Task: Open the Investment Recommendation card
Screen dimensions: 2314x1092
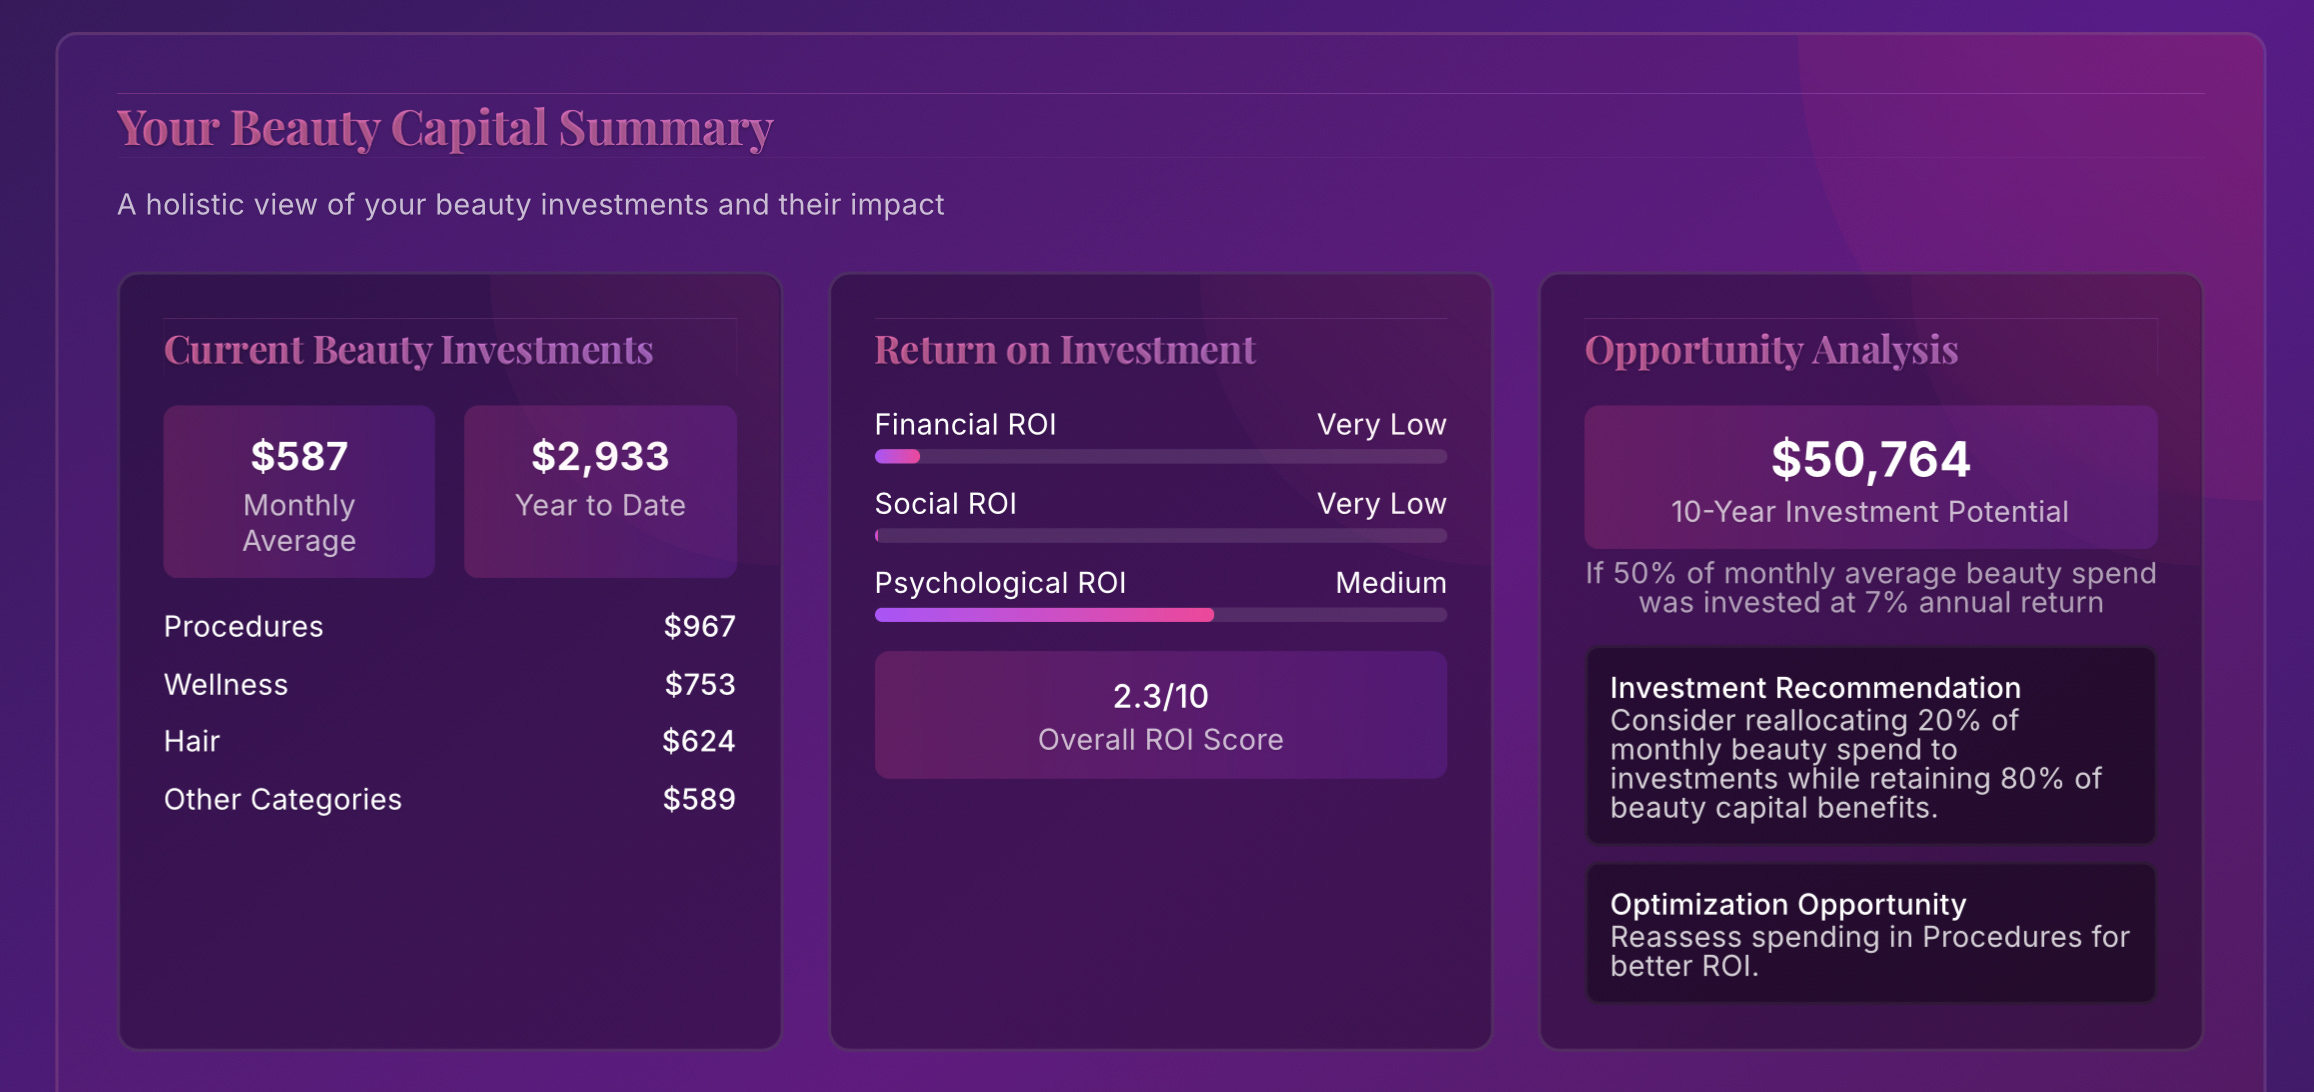Action: click(x=1870, y=746)
